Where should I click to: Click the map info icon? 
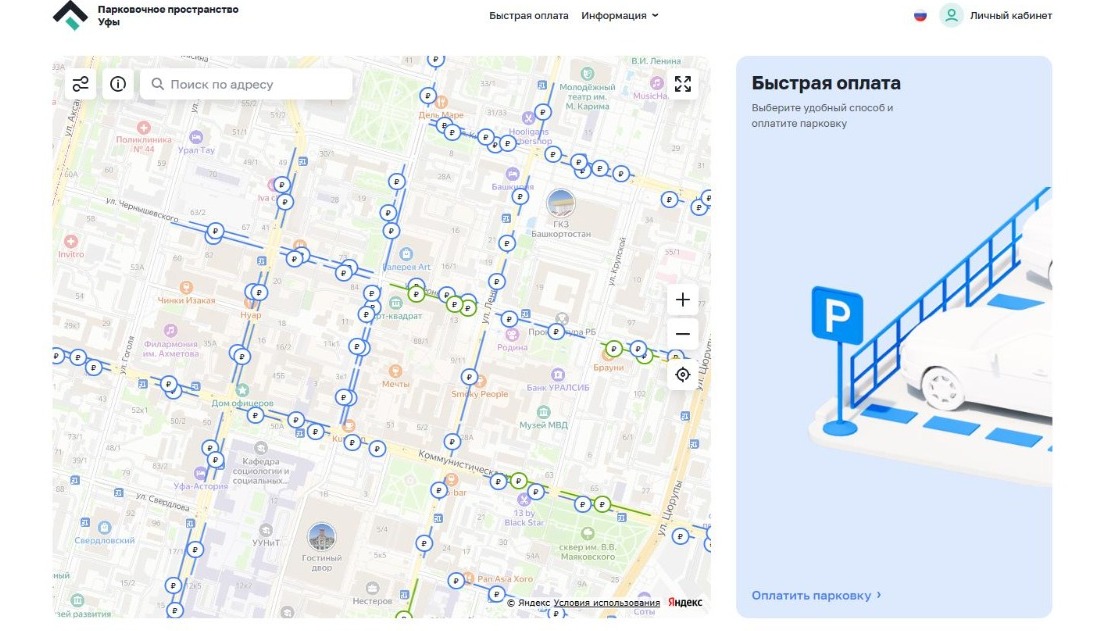coord(118,84)
